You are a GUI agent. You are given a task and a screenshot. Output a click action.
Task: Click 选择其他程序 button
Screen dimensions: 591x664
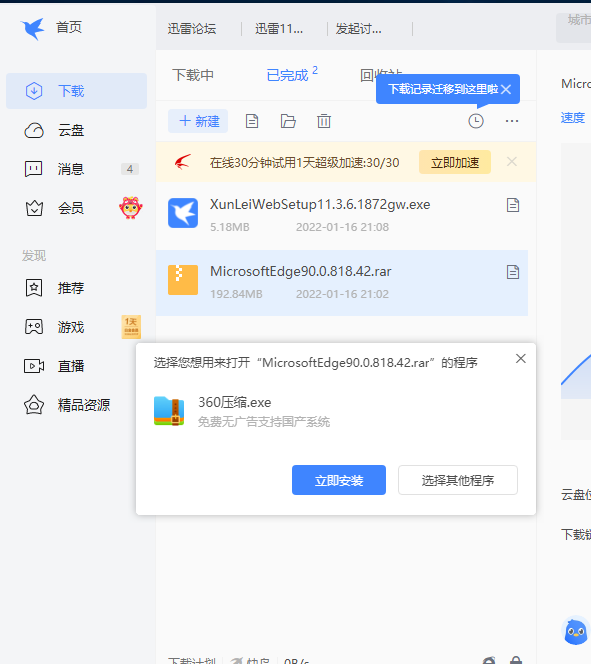458,480
